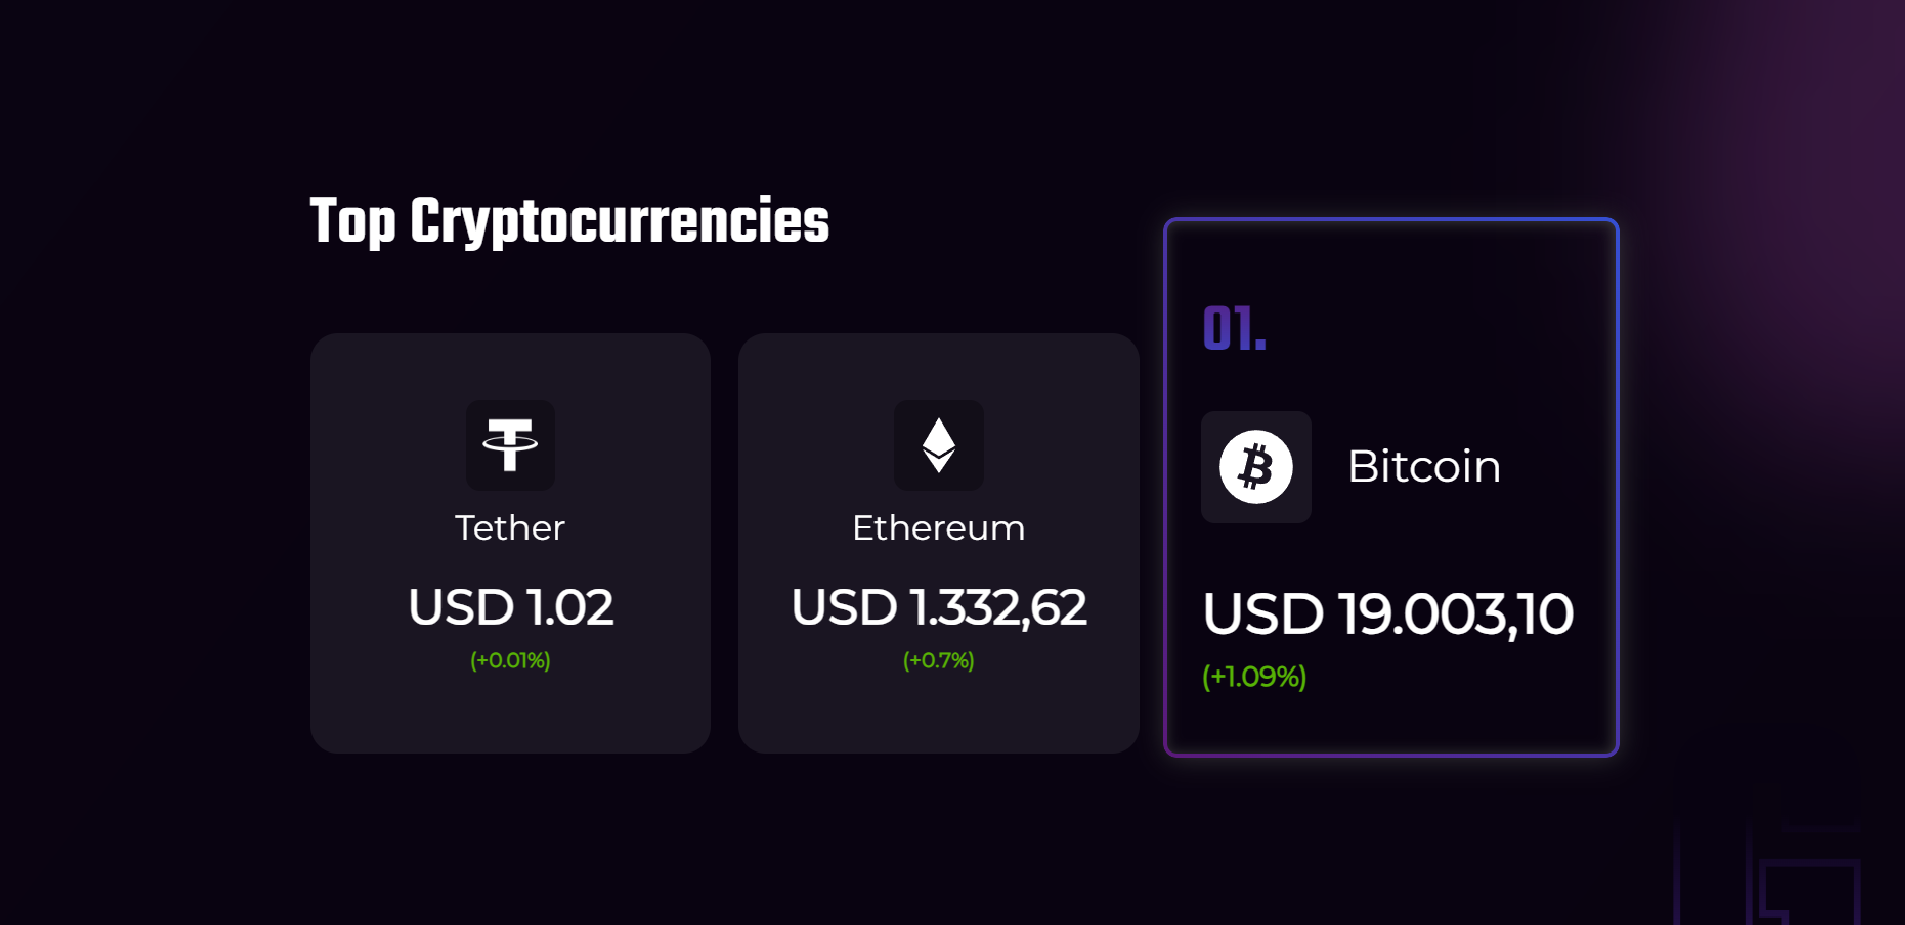
Task: Click the Bitcoin name label
Action: [1424, 467]
